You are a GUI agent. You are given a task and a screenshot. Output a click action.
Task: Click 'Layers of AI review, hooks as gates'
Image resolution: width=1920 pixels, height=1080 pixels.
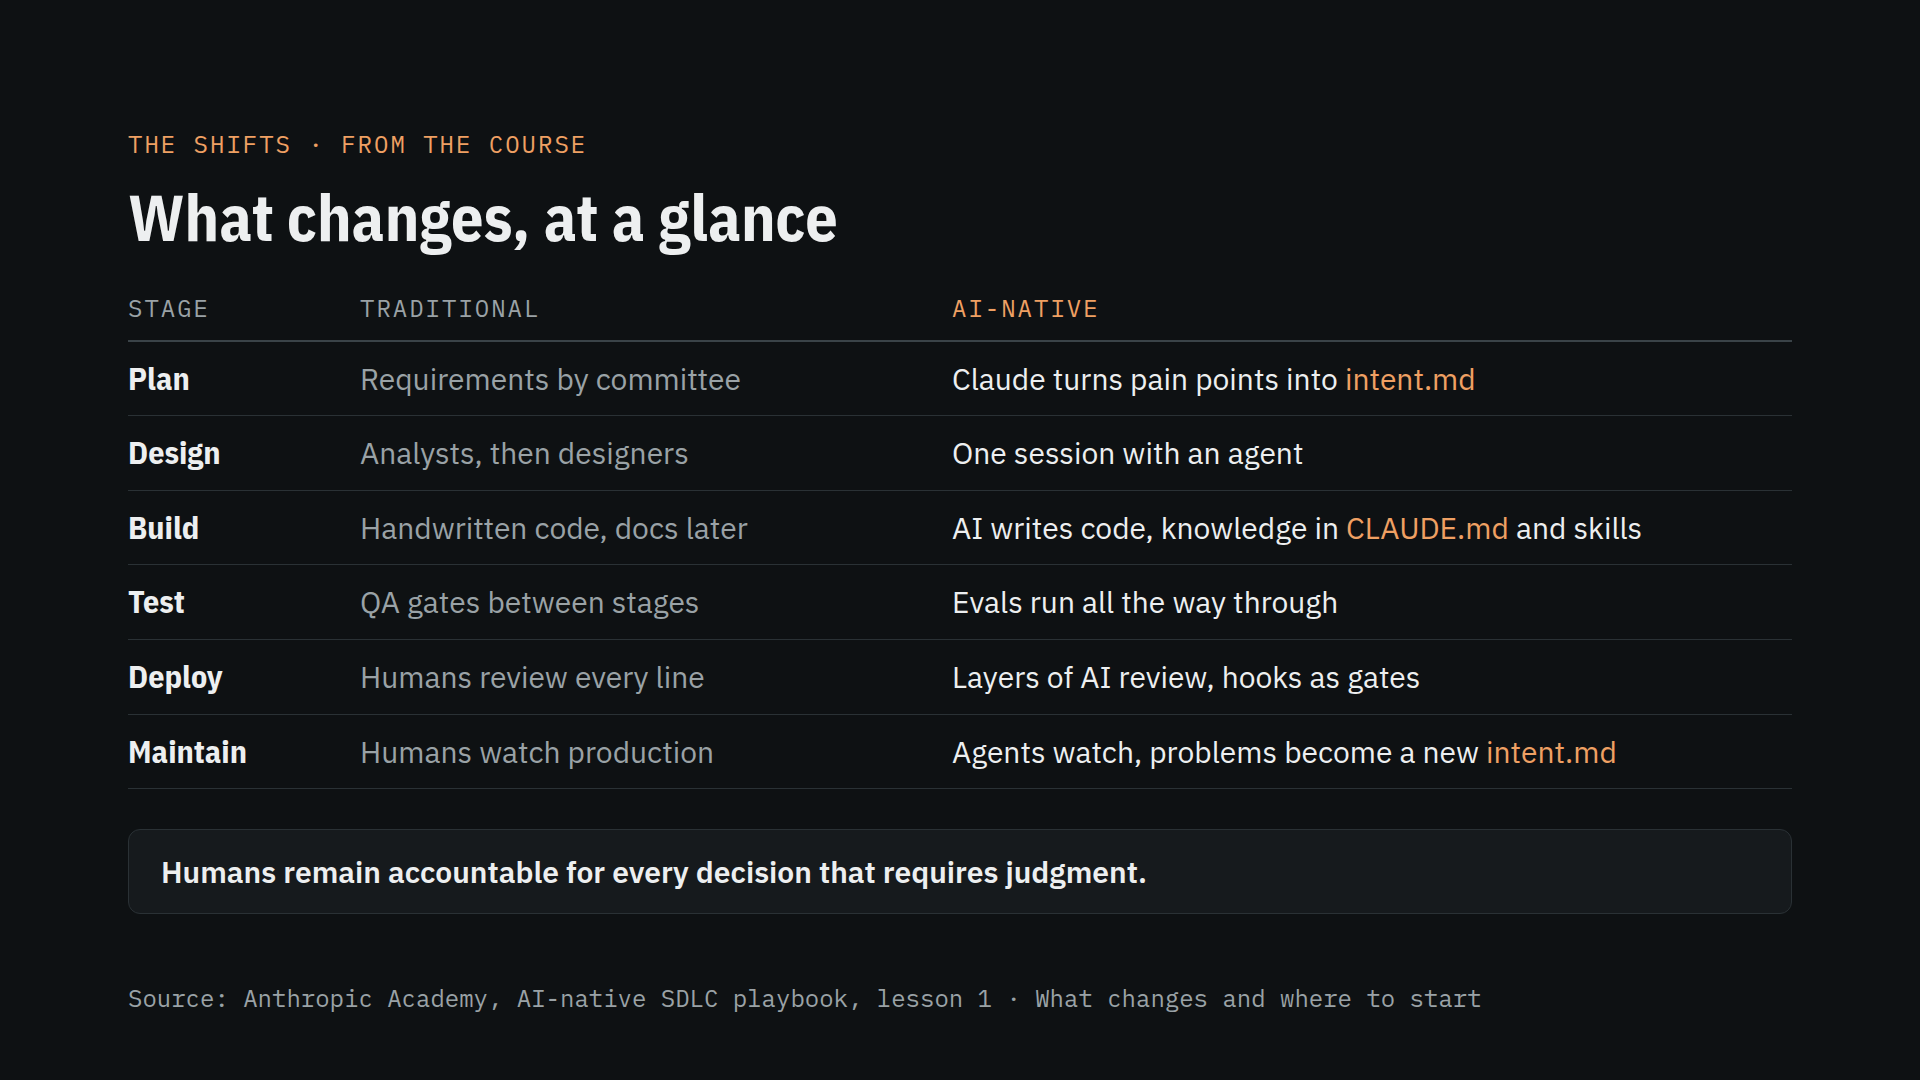tap(1185, 678)
